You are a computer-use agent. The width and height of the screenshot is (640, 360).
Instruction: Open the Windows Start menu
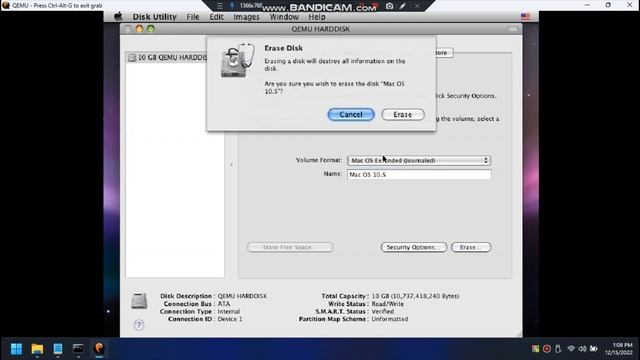pyautogui.click(x=16, y=349)
